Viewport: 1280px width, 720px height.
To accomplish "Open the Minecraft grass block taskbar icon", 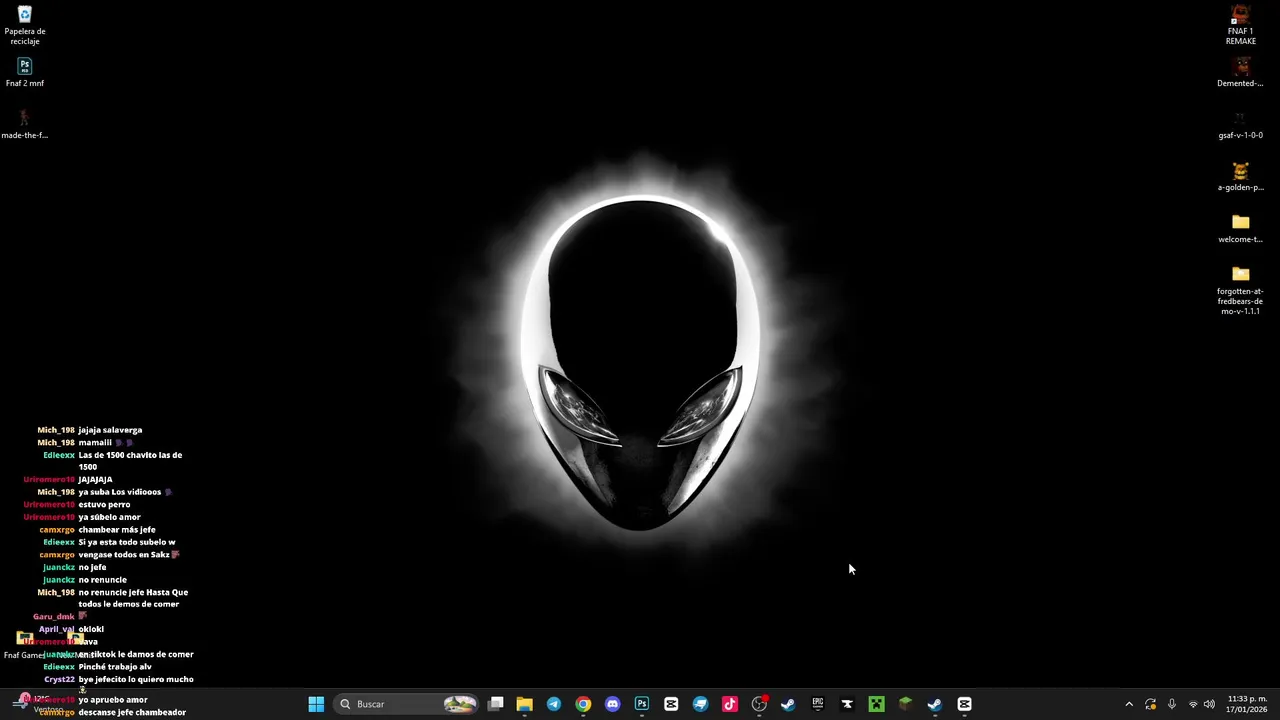I will [905, 704].
